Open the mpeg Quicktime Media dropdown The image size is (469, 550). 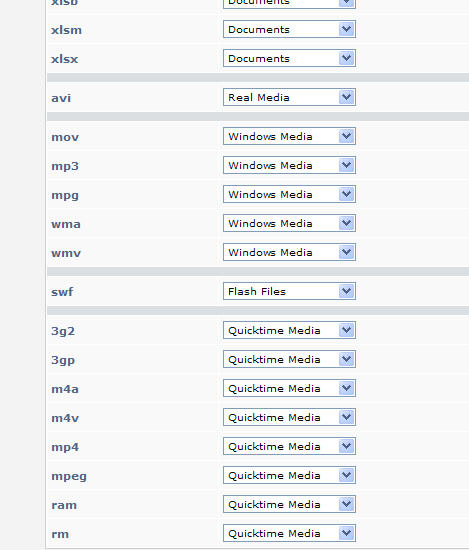click(x=289, y=476)
